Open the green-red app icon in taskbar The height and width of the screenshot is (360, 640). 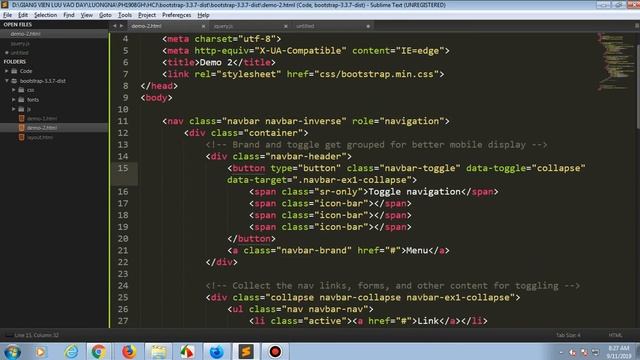coord(187,351)
